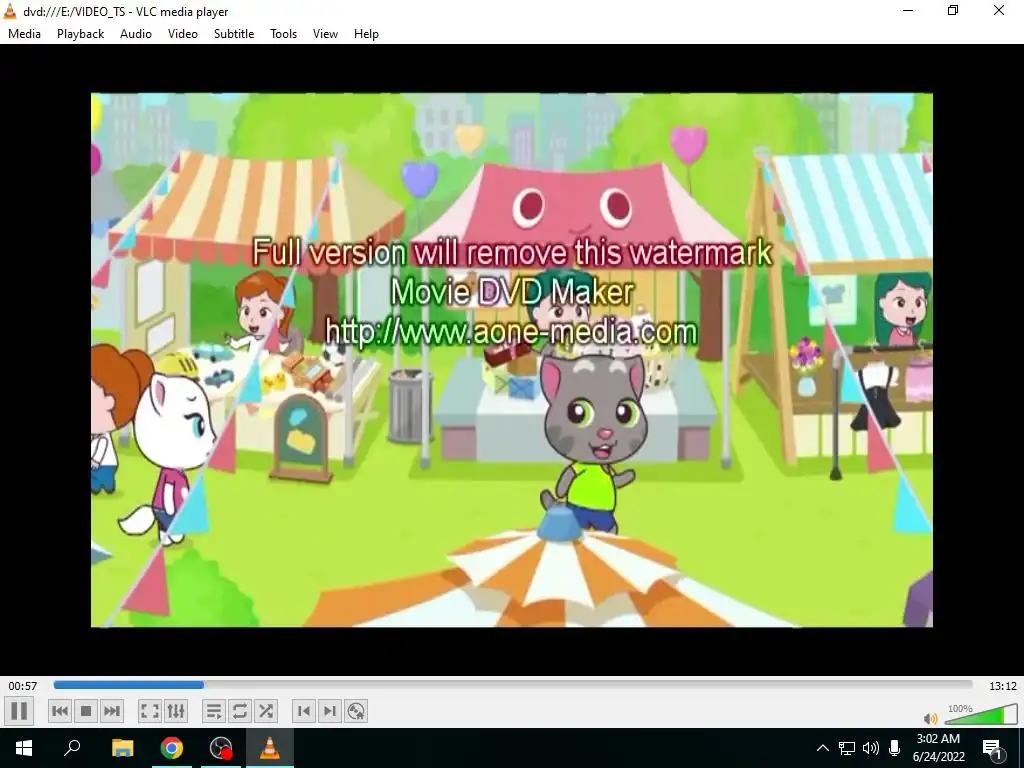Image resolution: width=1024 pixels, height=768 pixels.
Task: Toggle remaining time at 13:12 label
Action: (1002, 686)
